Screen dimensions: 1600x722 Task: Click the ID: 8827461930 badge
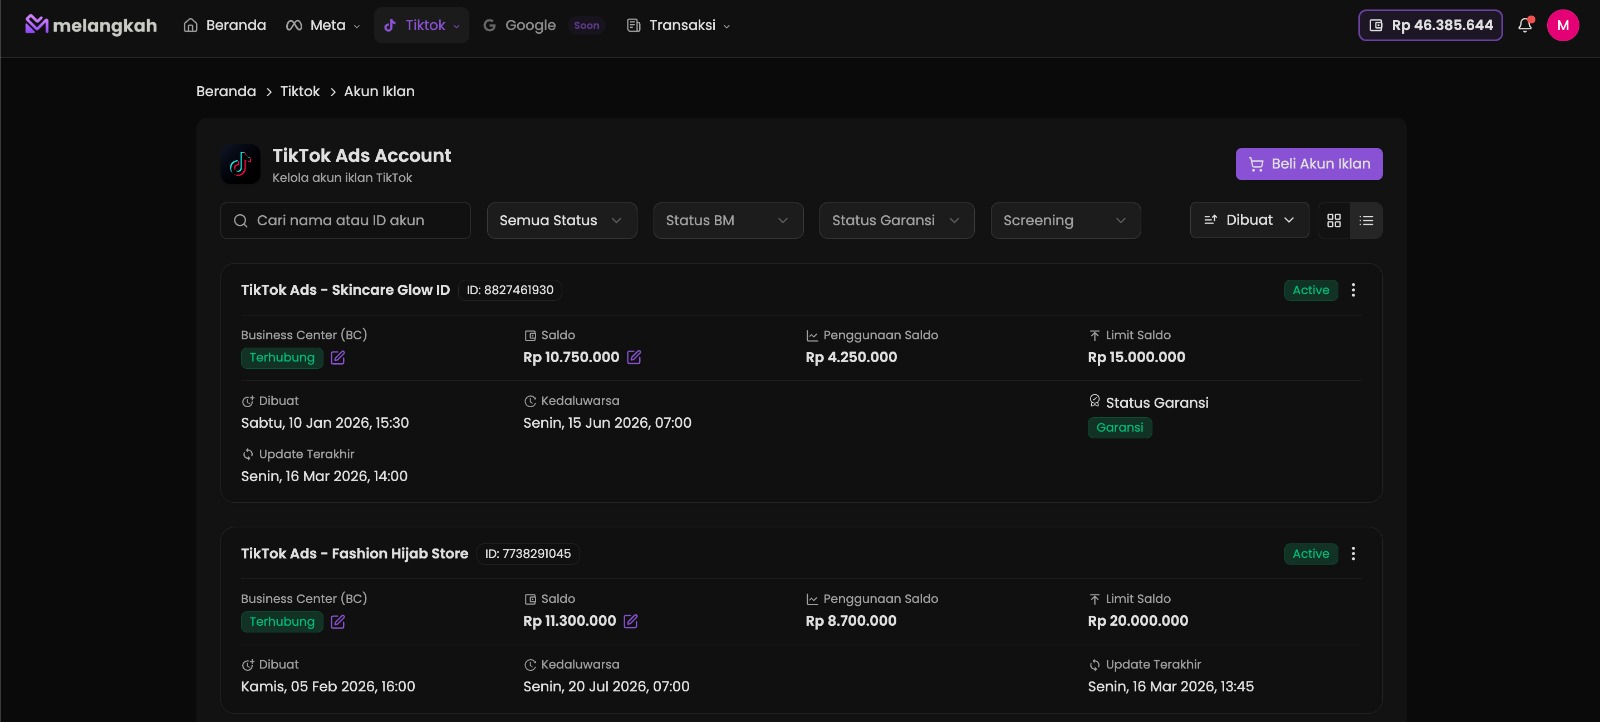(510, 290)
